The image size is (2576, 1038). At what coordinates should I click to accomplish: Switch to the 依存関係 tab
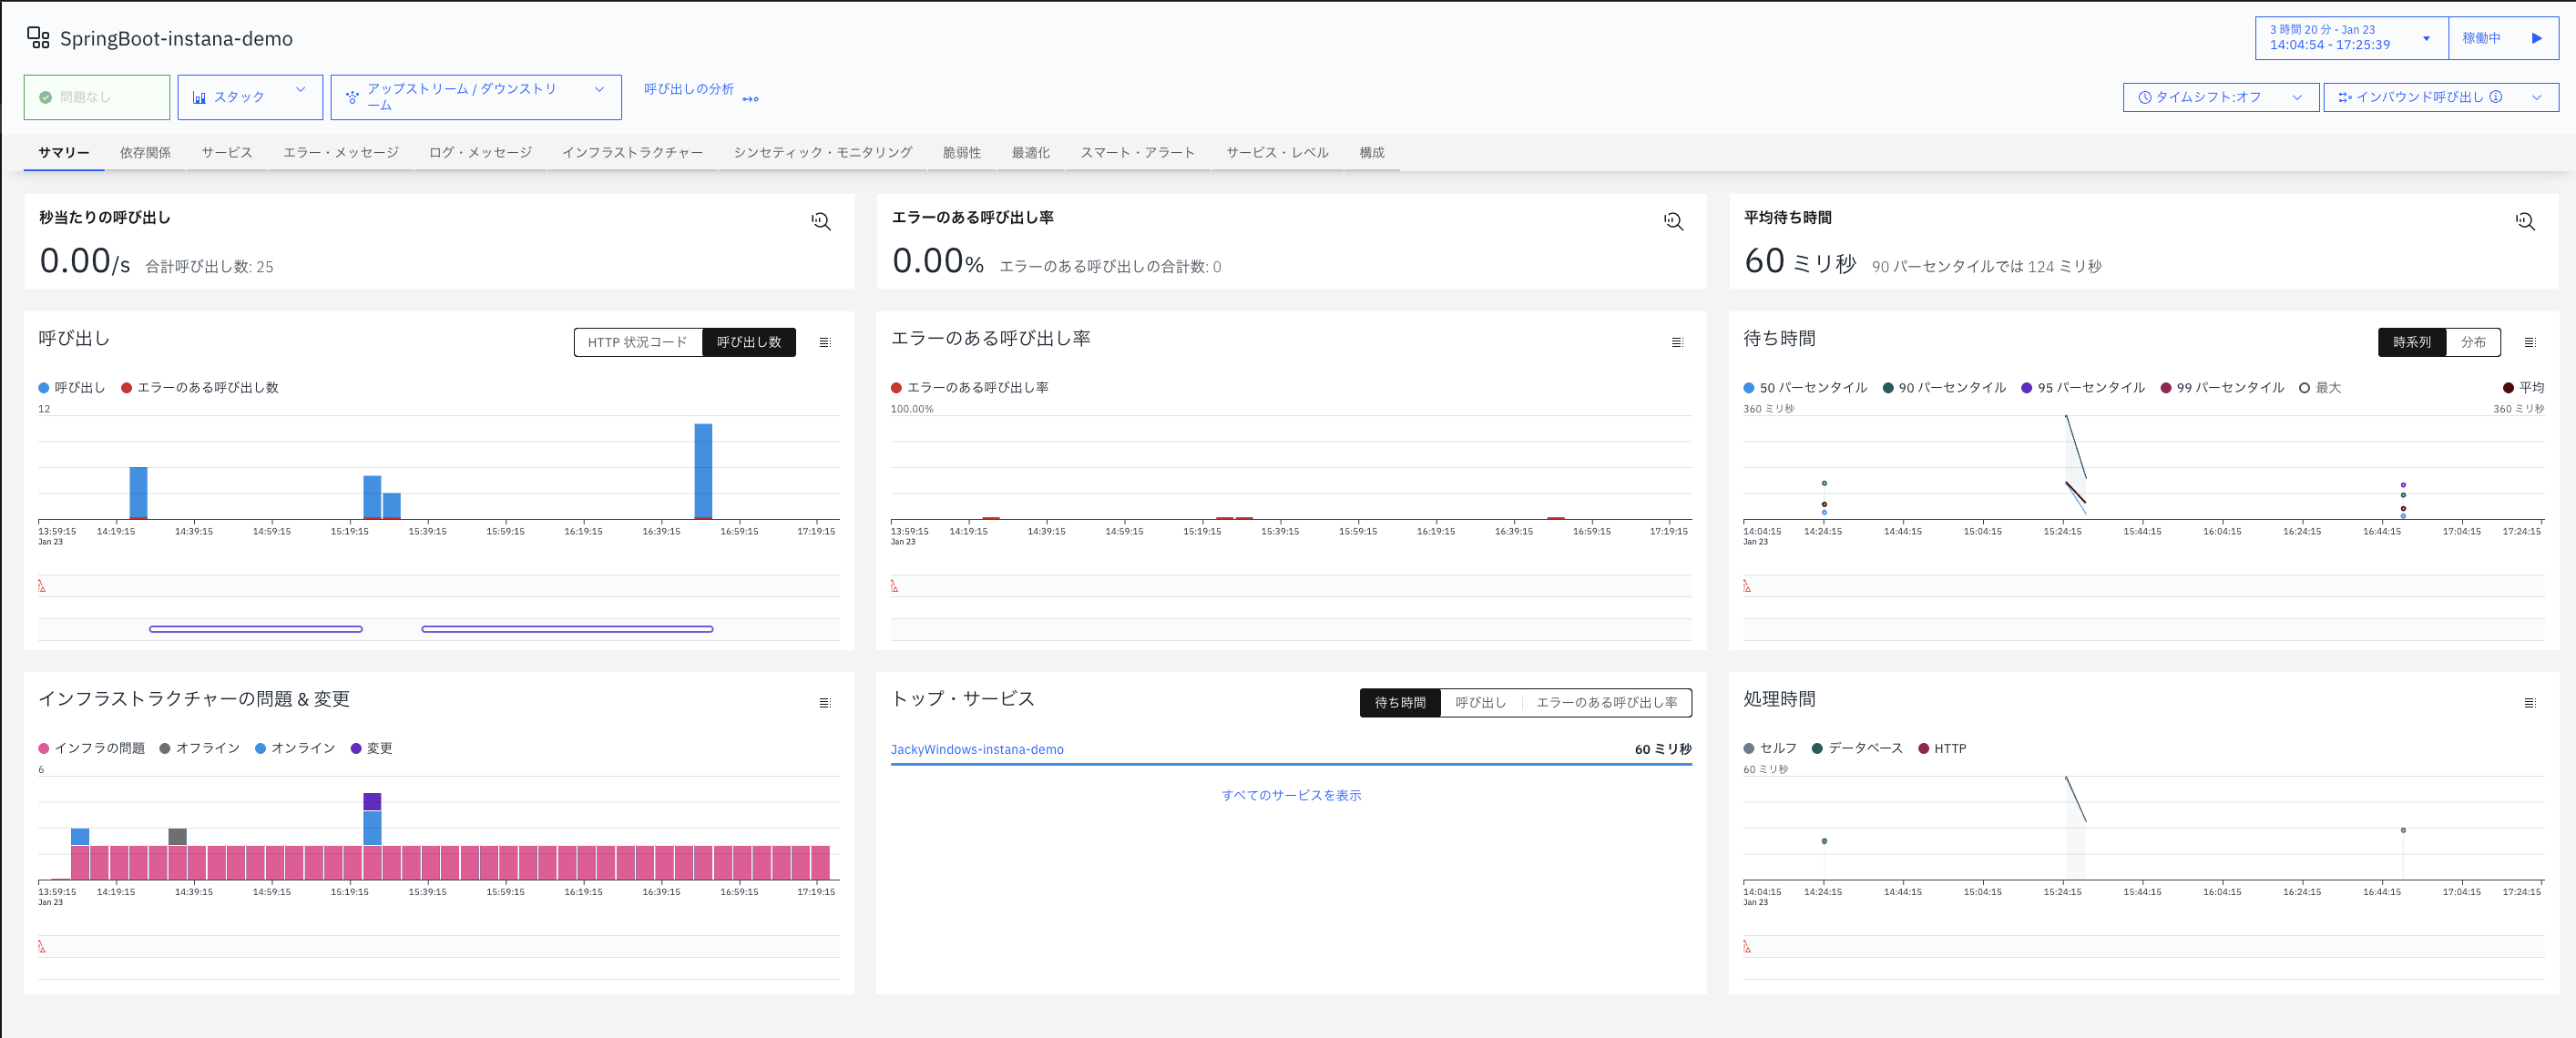coord(144,152)
